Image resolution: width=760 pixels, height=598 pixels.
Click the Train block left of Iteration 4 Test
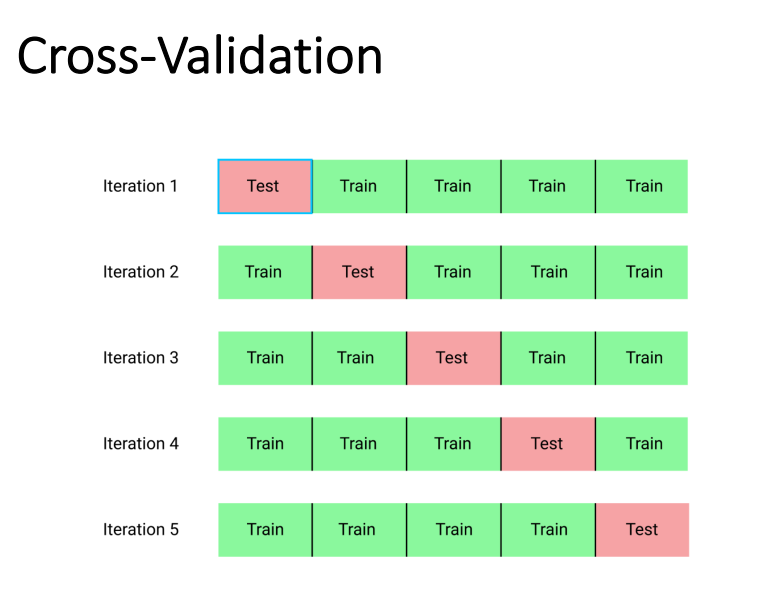pyautogui.click(x=453, y=444)
